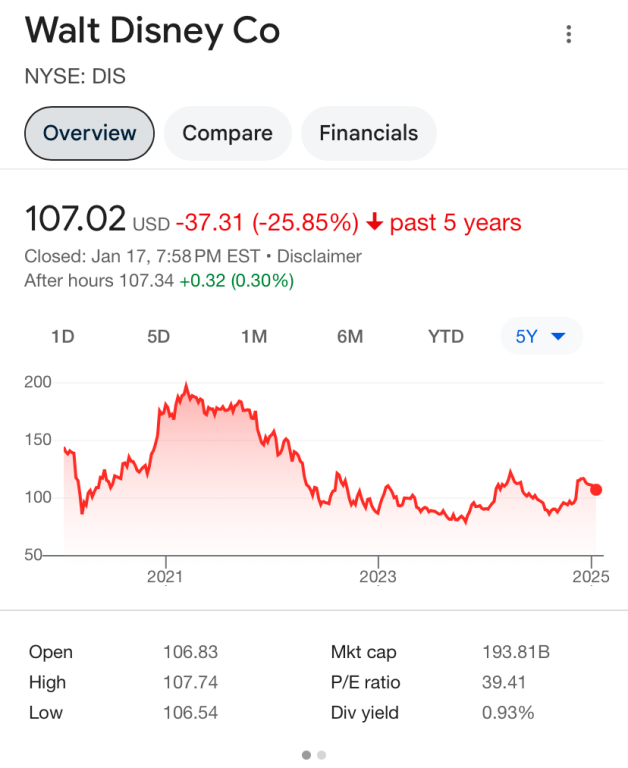Click the 2023 label on chart axis
Image resolution: width=628 pixels, height=768 pixels.
[x=378, y=577]
